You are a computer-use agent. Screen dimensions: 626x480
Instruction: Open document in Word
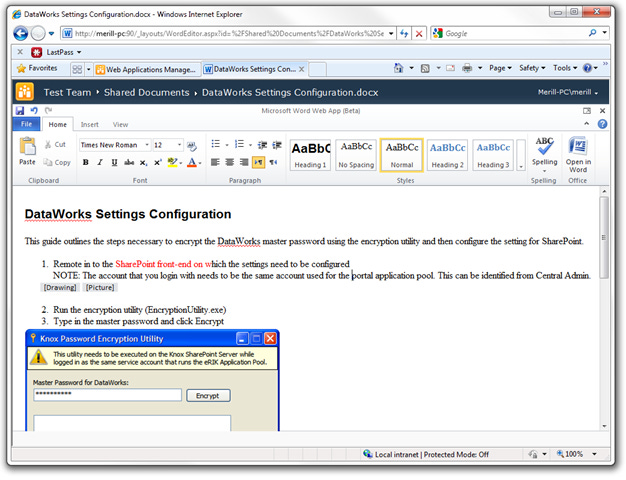[578, 155]
